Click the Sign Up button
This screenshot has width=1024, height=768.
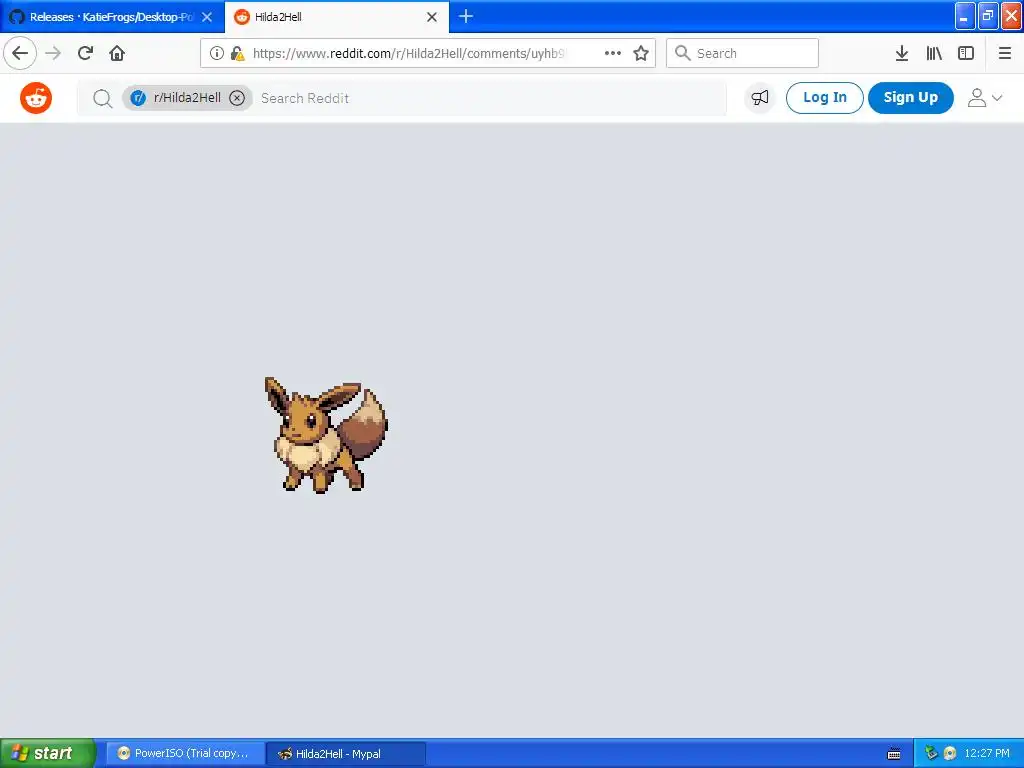pyautogui.click(x=910, y=98)
